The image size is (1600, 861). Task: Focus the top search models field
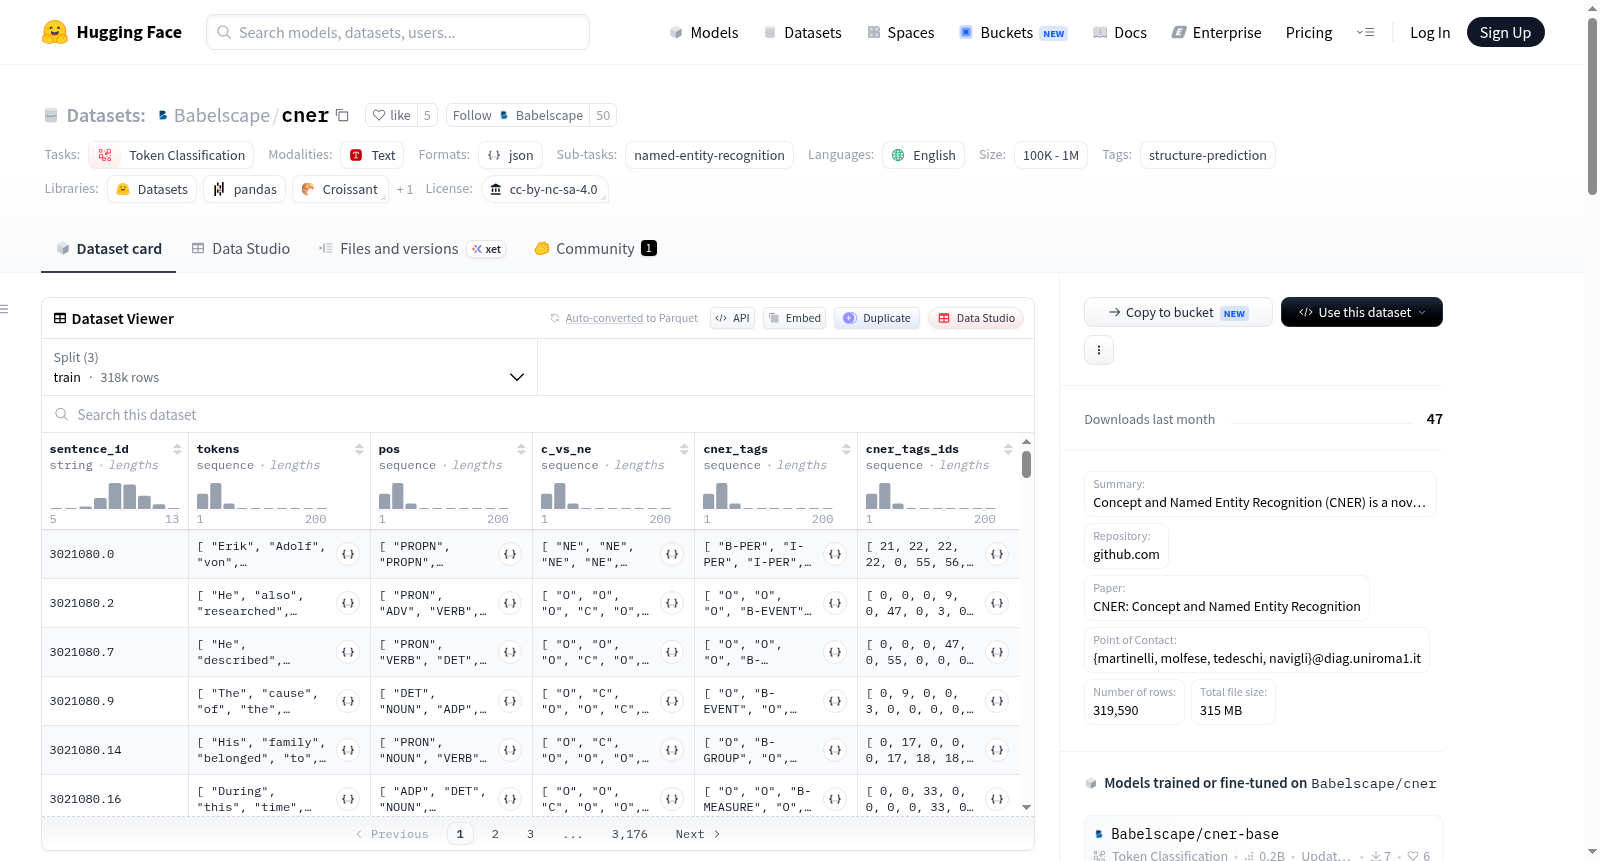click(398, 32)
